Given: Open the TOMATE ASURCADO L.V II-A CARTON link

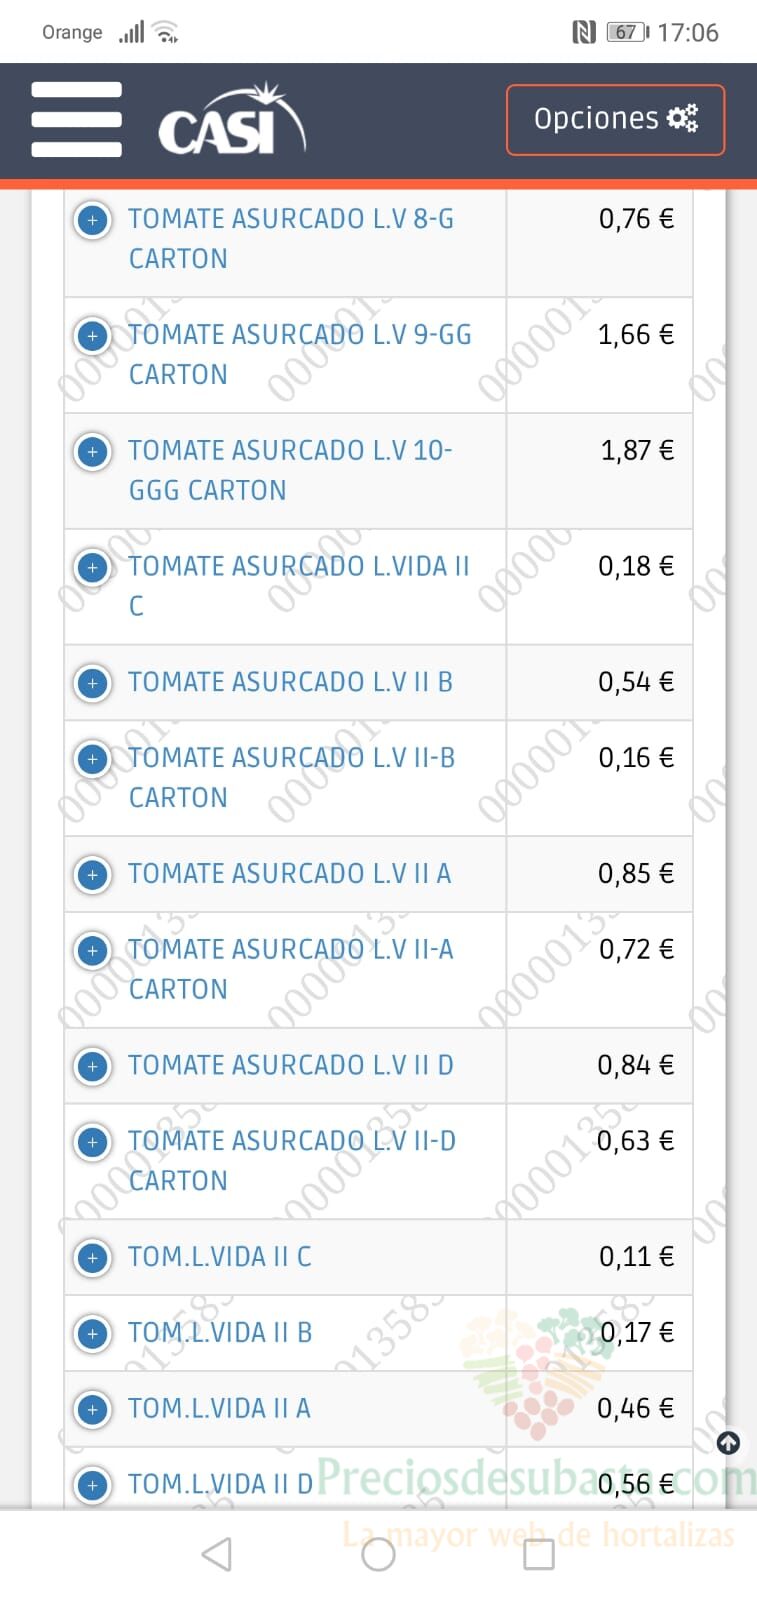Looking at the screenshot, I should coord(291,969).
